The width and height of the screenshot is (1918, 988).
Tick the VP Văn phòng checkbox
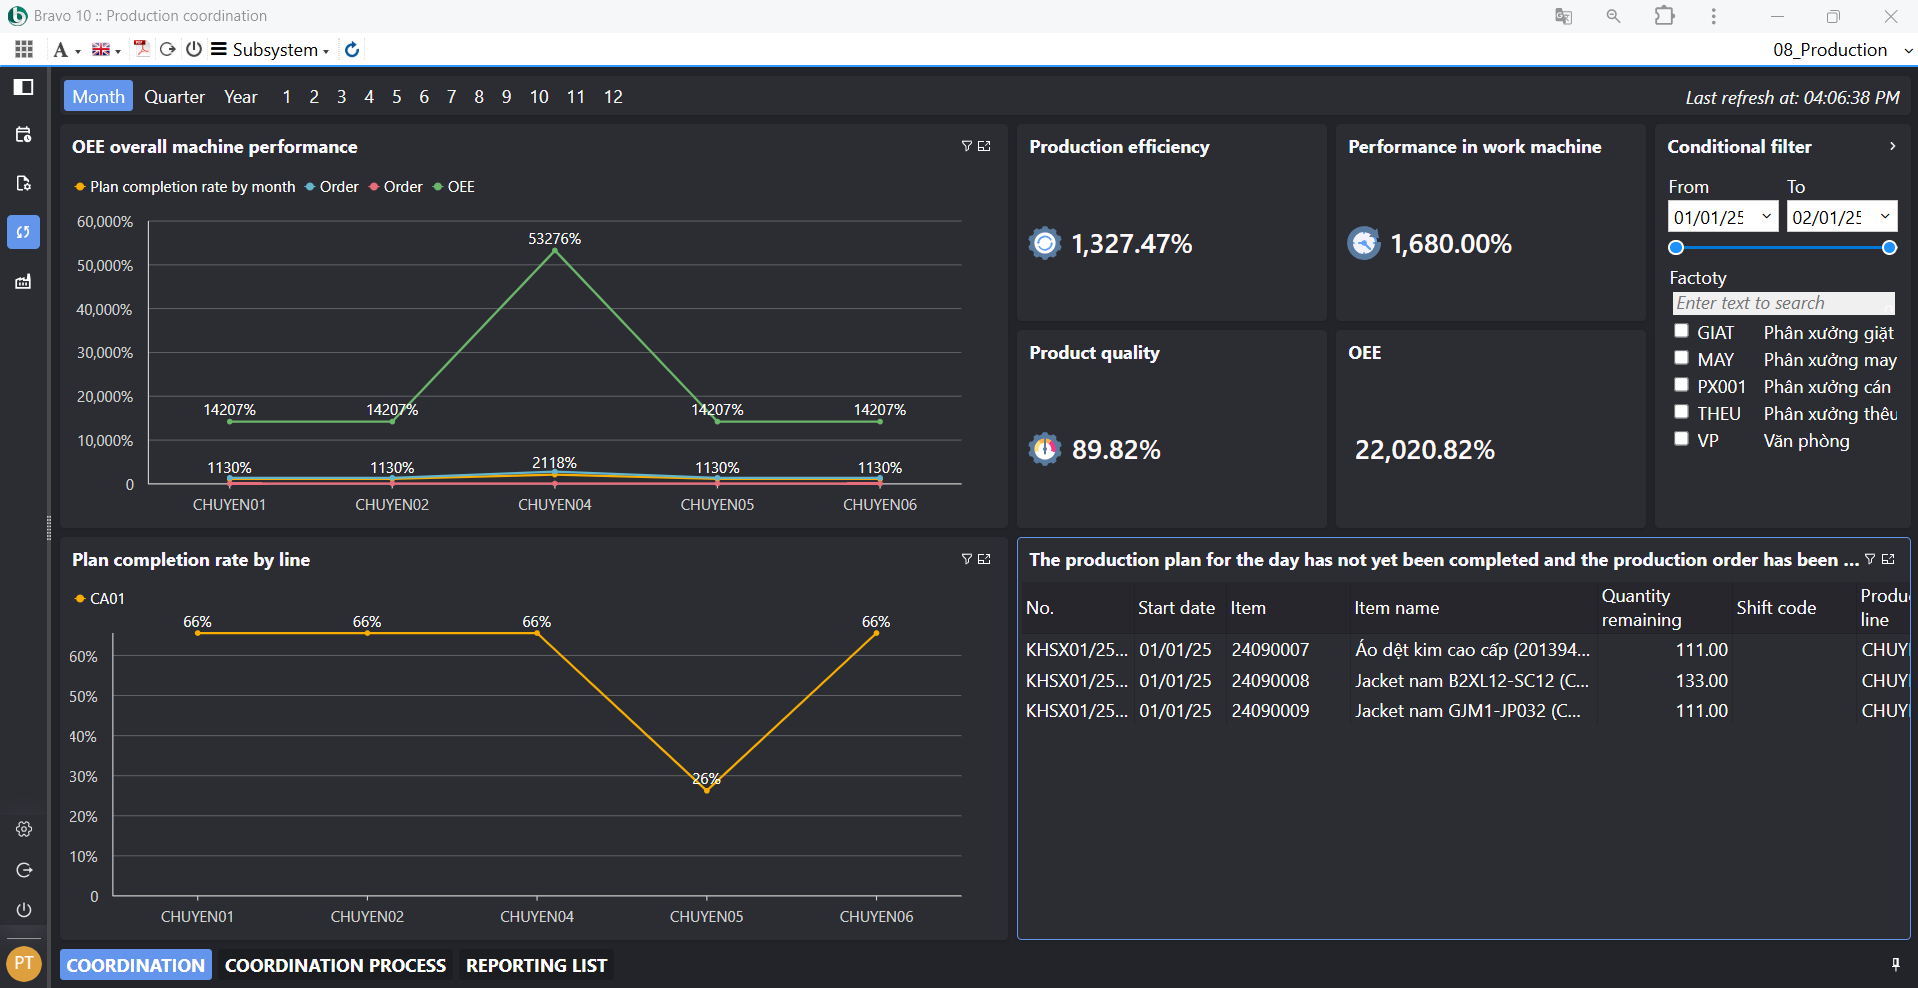tap(1681, 439)
